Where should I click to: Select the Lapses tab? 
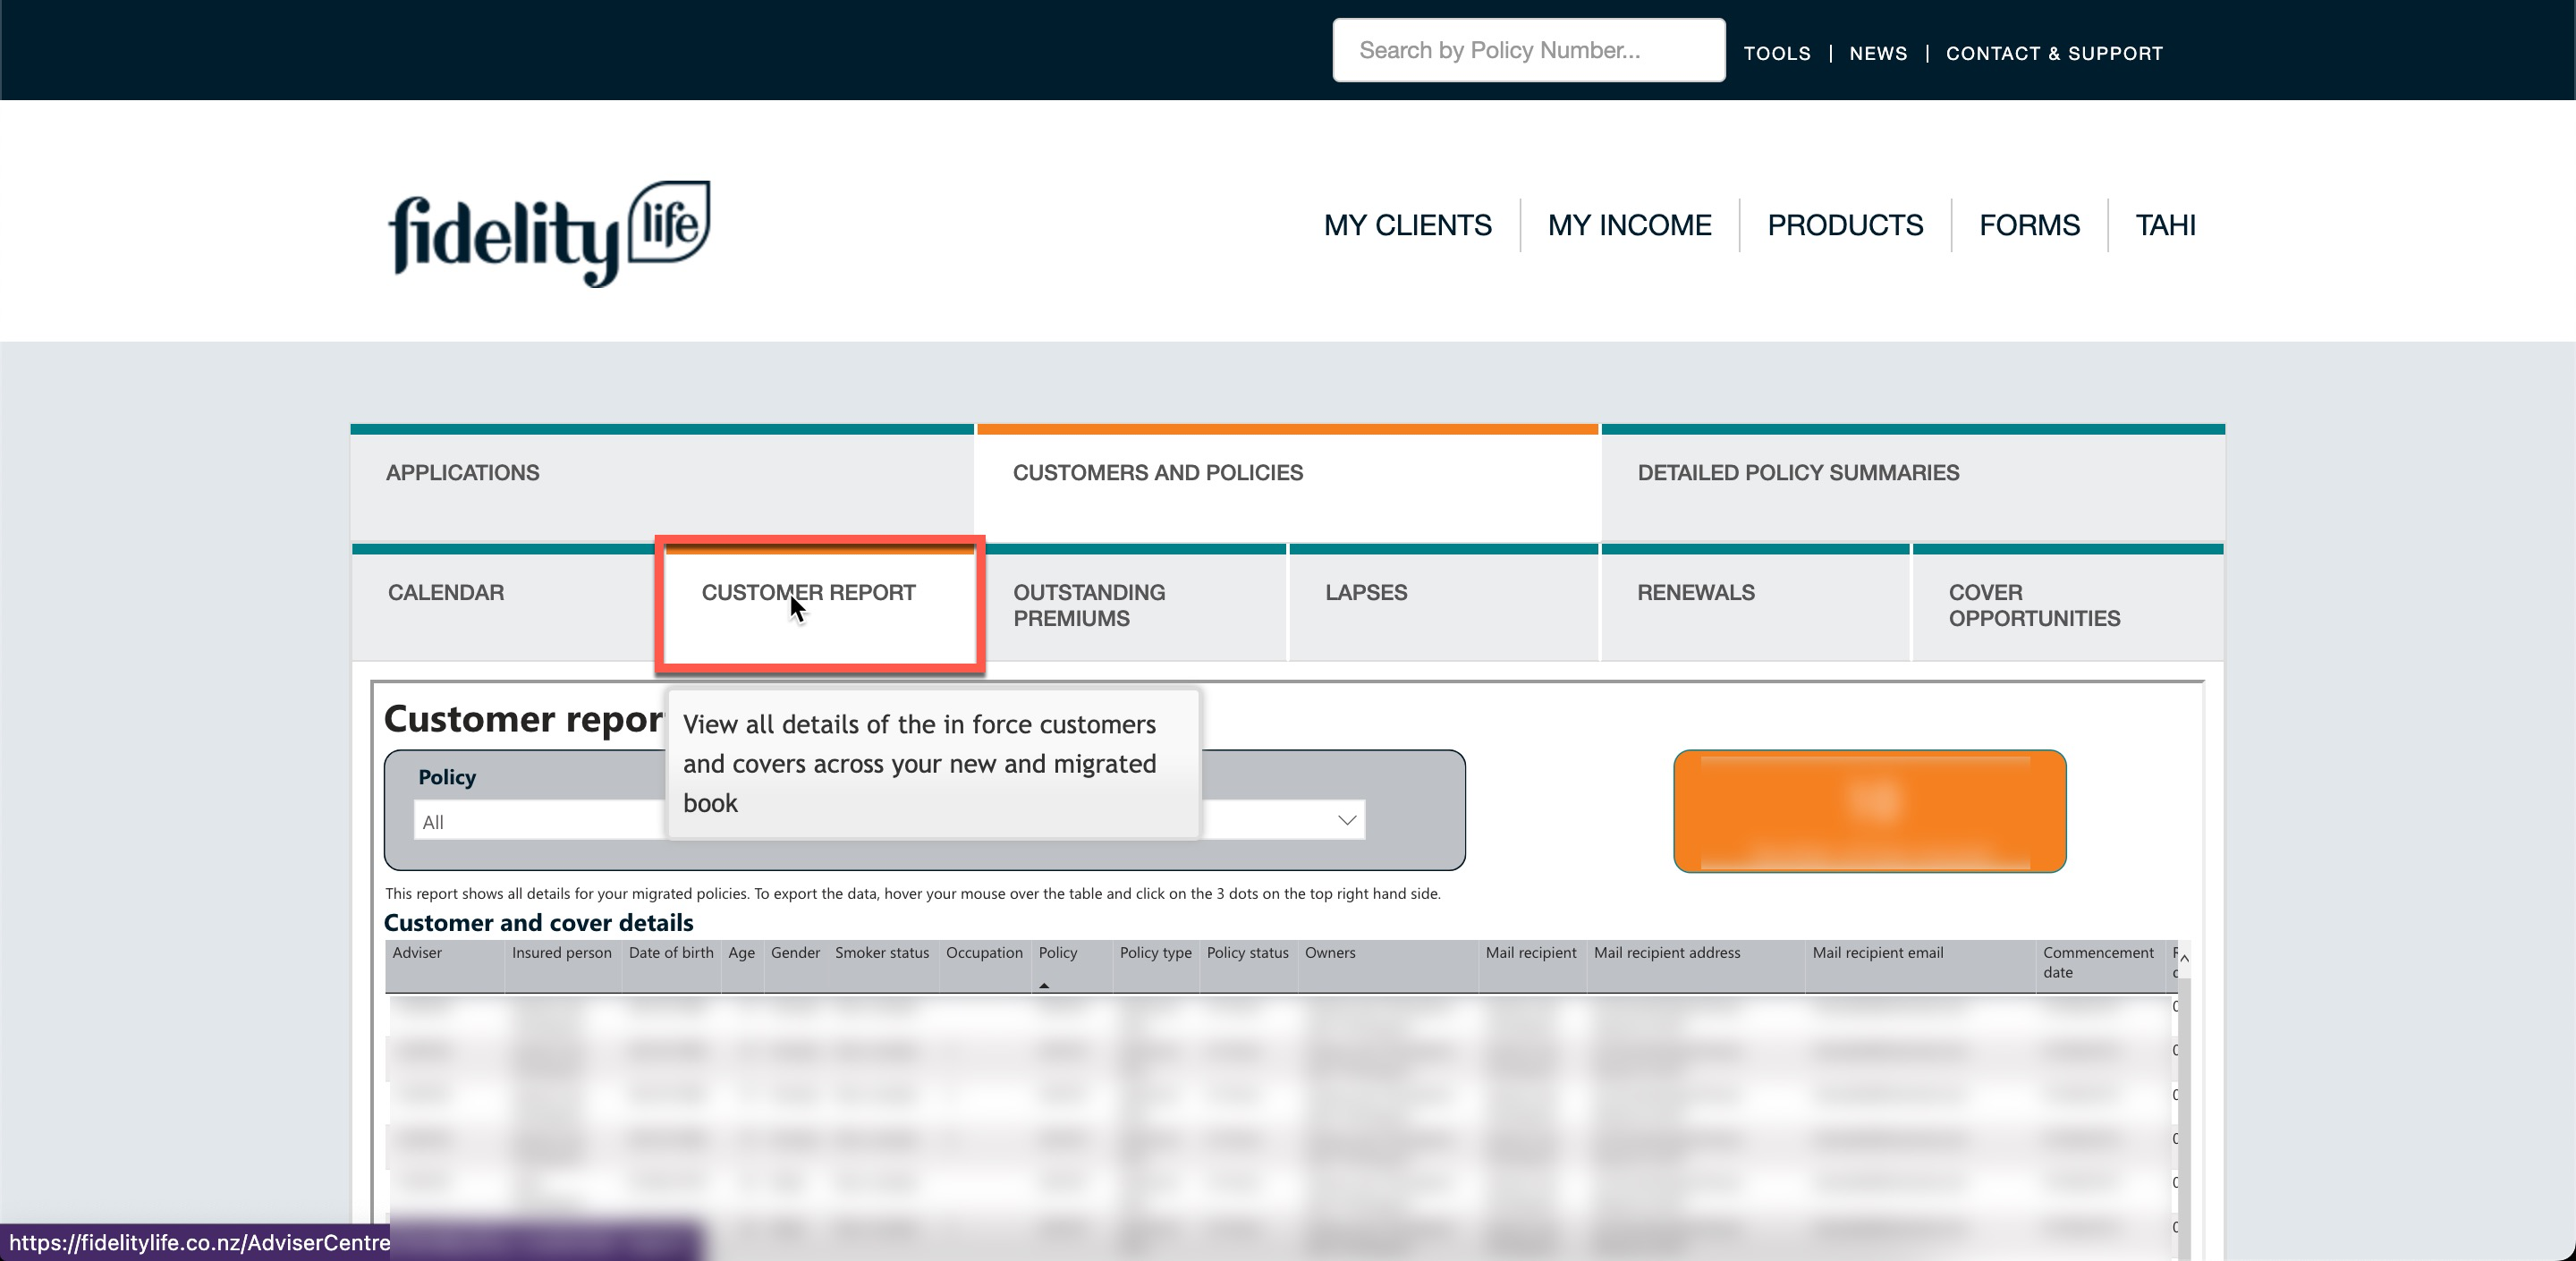pos(1365,593)
